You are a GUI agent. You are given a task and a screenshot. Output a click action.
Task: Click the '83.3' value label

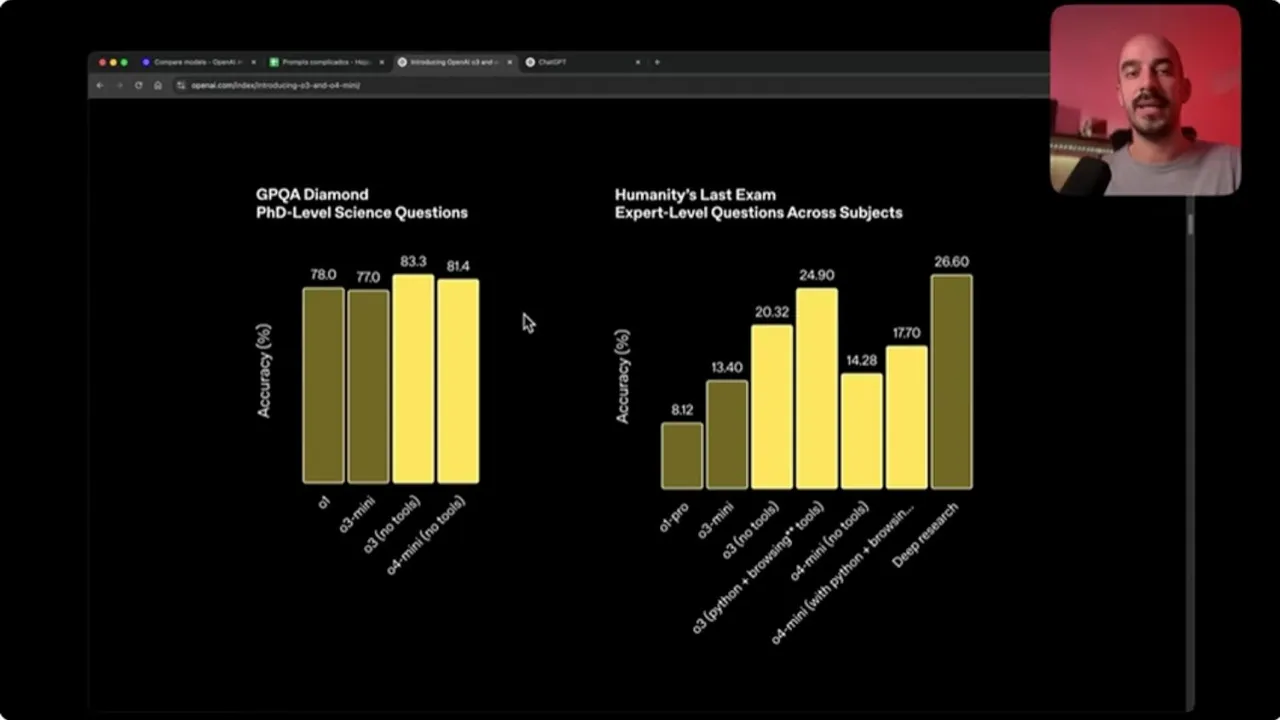(x=413, y=261)
